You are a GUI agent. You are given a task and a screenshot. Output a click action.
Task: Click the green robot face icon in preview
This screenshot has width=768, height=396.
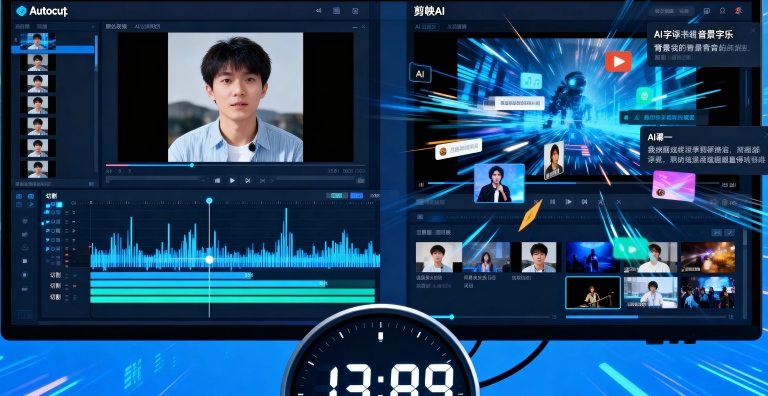coord(645,96)
